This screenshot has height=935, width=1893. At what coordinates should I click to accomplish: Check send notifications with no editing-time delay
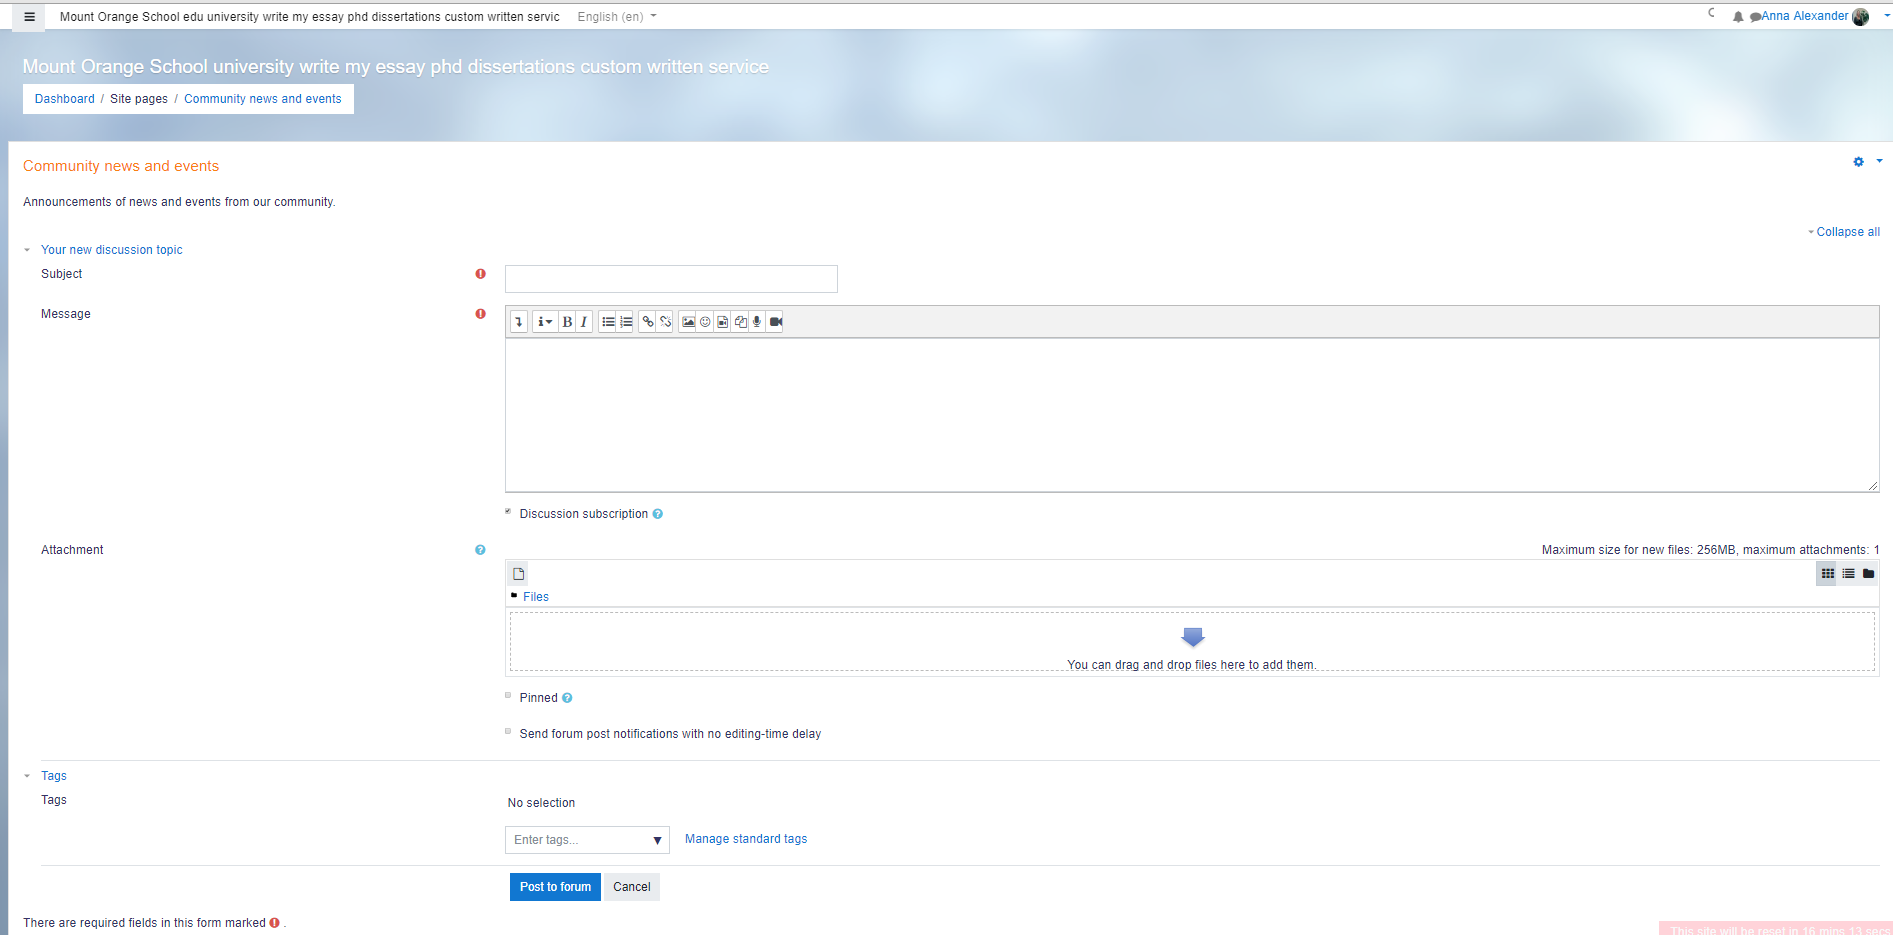pyautogui.click(x=508, y=732)
